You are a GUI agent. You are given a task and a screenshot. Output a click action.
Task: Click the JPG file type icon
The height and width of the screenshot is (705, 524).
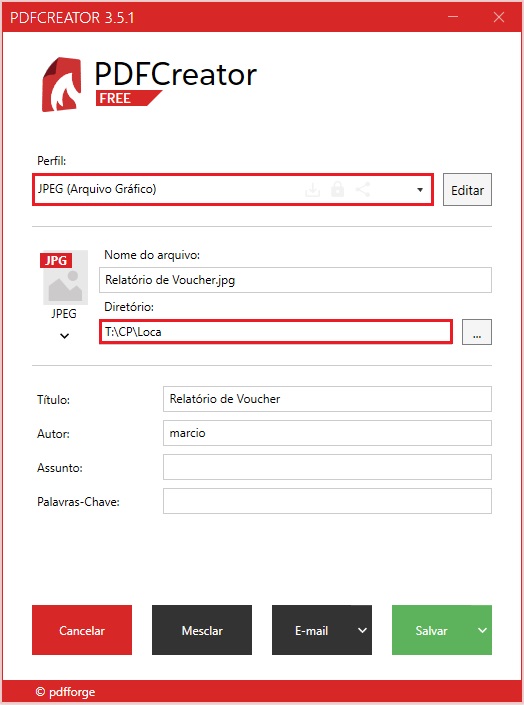[x=64, y=277]
